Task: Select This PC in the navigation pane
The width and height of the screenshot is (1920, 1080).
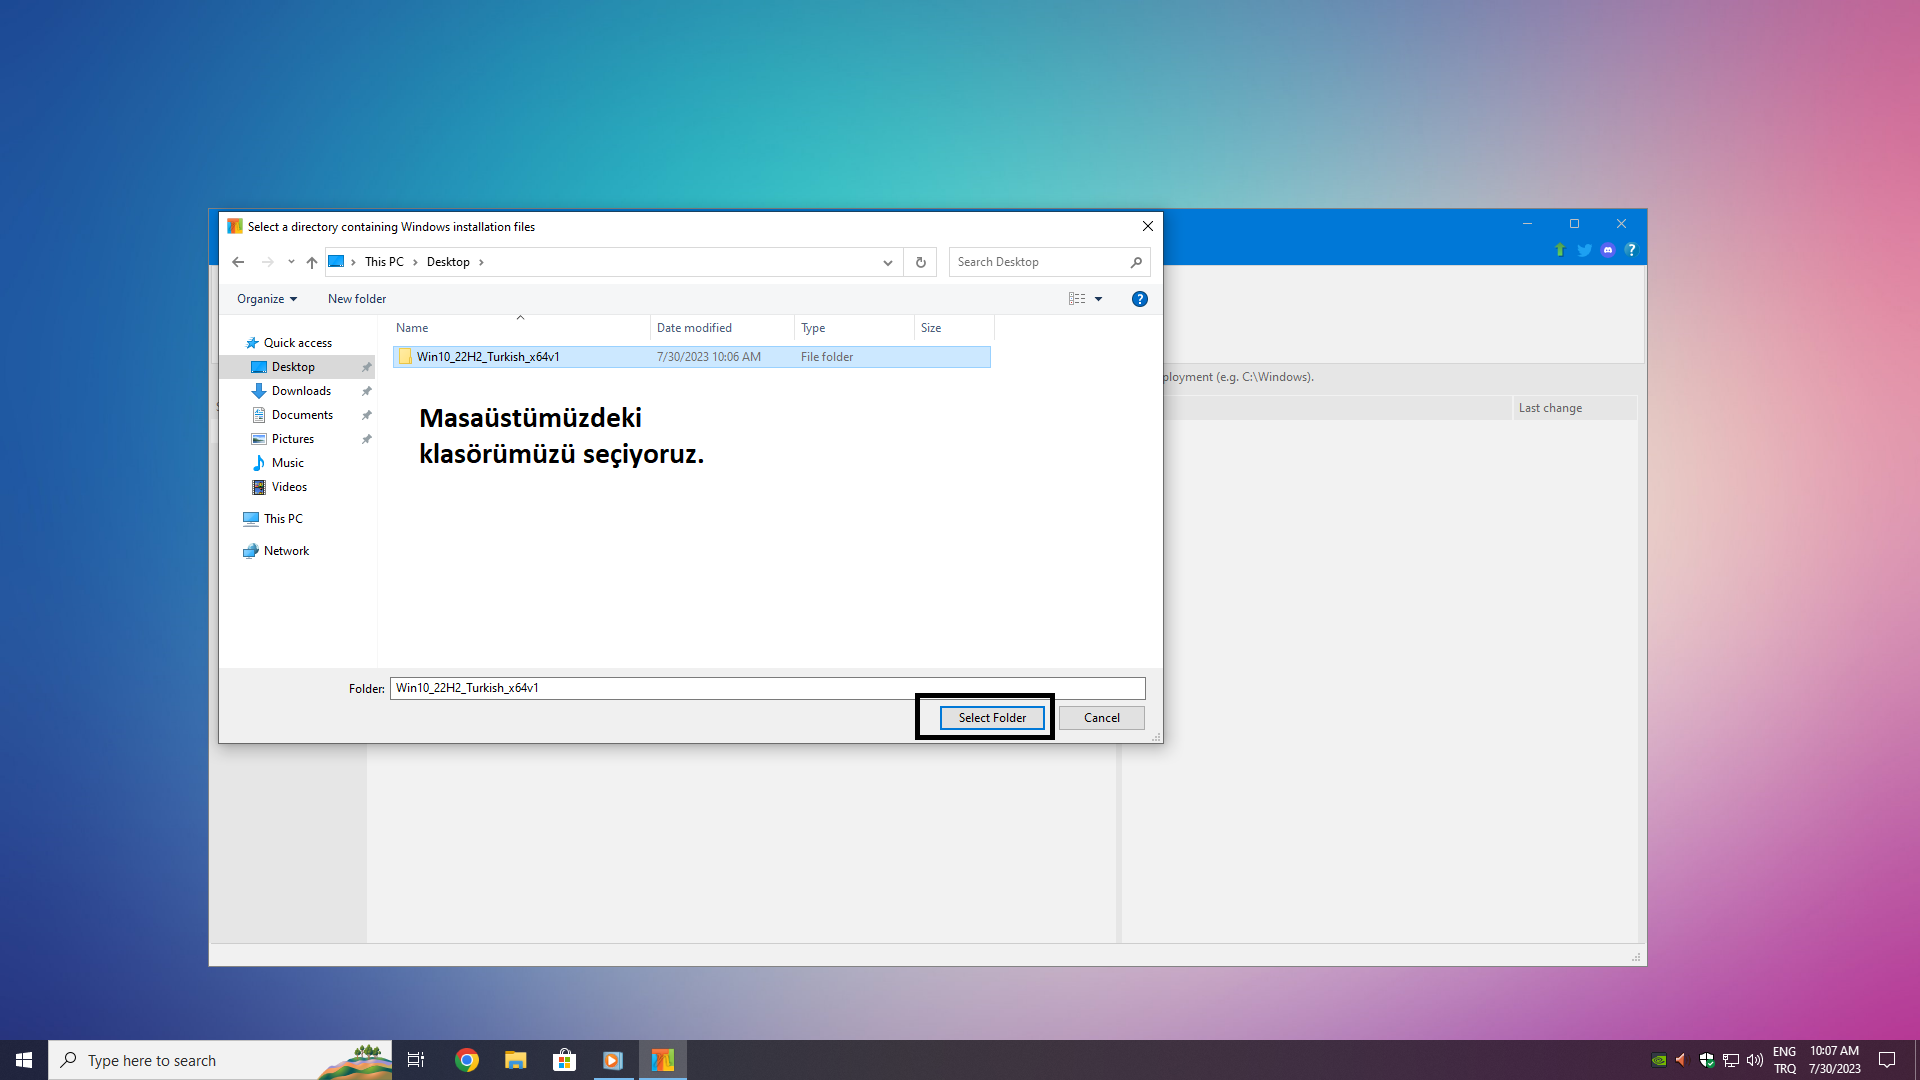Action: [x=283, y=519]
